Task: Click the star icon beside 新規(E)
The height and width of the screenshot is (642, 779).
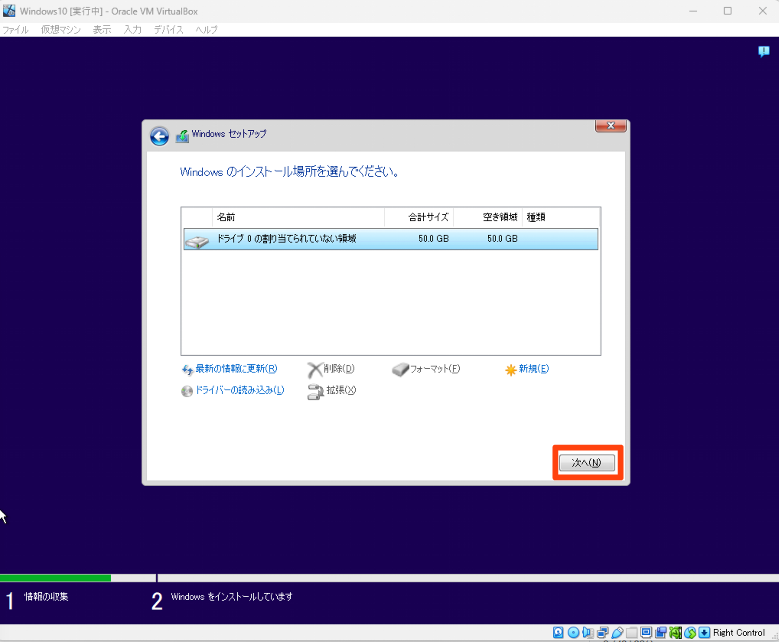Action: click(511, 370)
